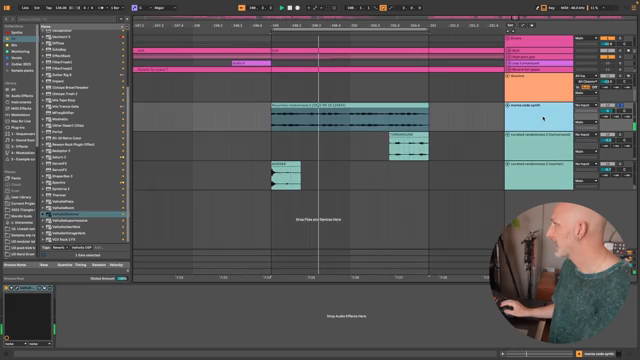Open morse code synth 'No Input' dropdown
Image resolution: width=640 pixels, height=360 pixels.
(x=586, y=105)
